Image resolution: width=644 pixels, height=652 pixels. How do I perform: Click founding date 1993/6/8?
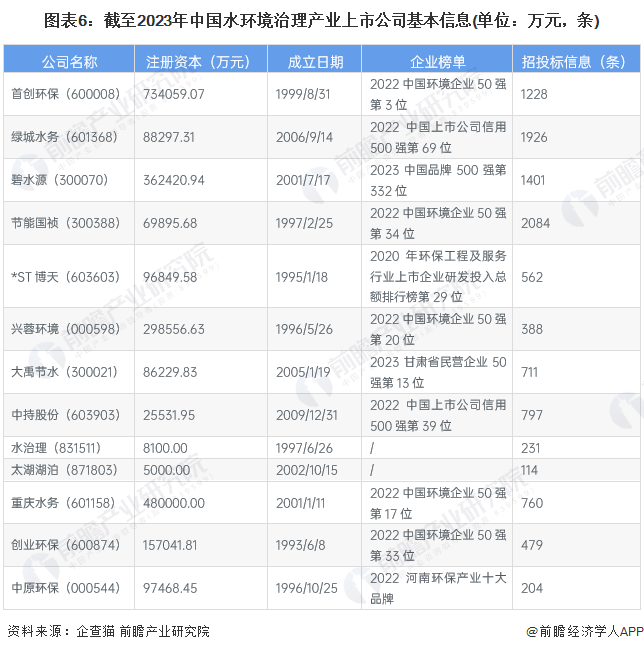click(300, 545)
